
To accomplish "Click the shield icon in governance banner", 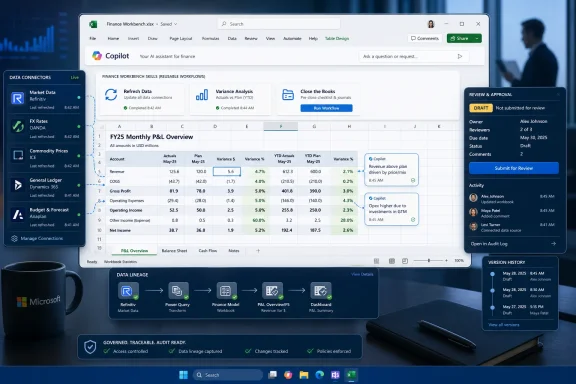I will [90, 347].
